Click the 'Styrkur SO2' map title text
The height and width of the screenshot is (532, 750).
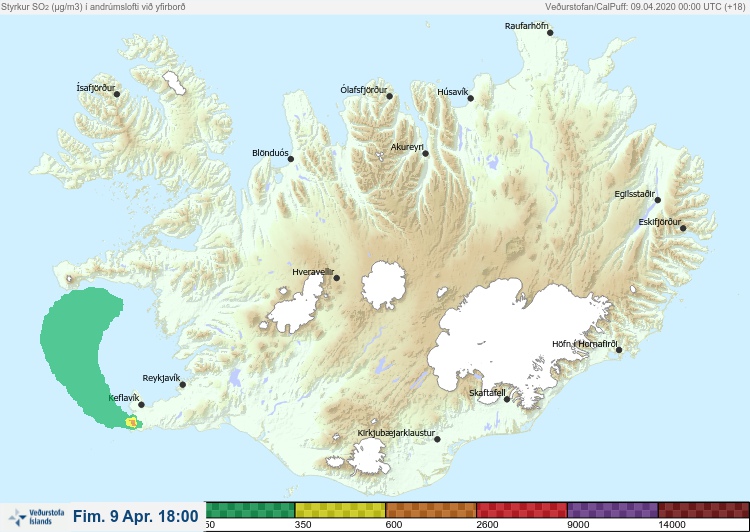point(93,7)
